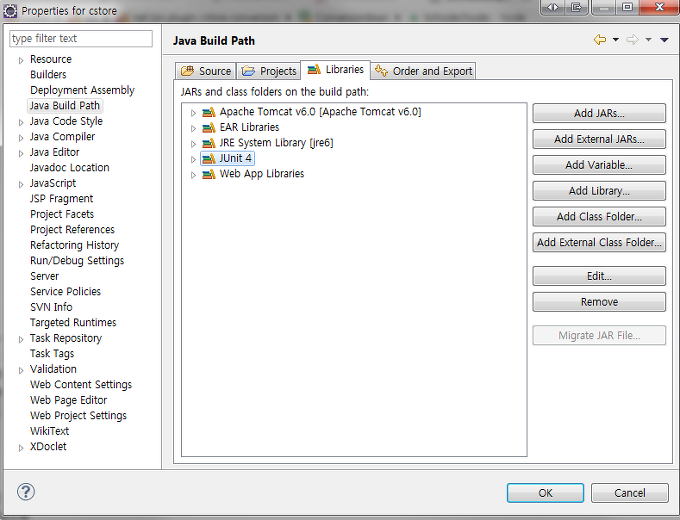Open the help question mark icon

tap(26, 492)
